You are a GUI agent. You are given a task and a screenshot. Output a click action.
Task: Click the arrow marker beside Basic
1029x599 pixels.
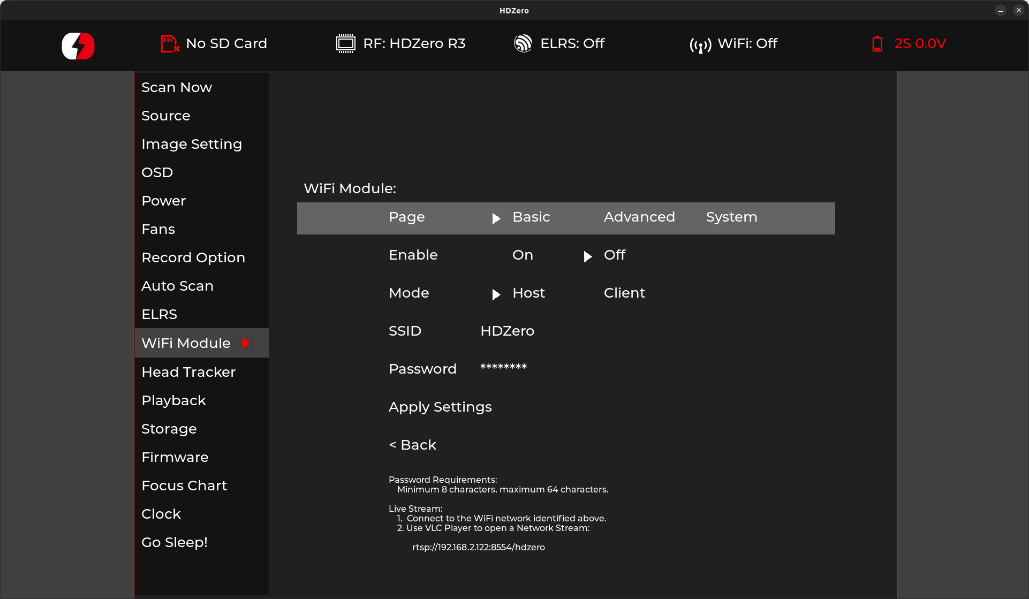click(x=496, y=218)
